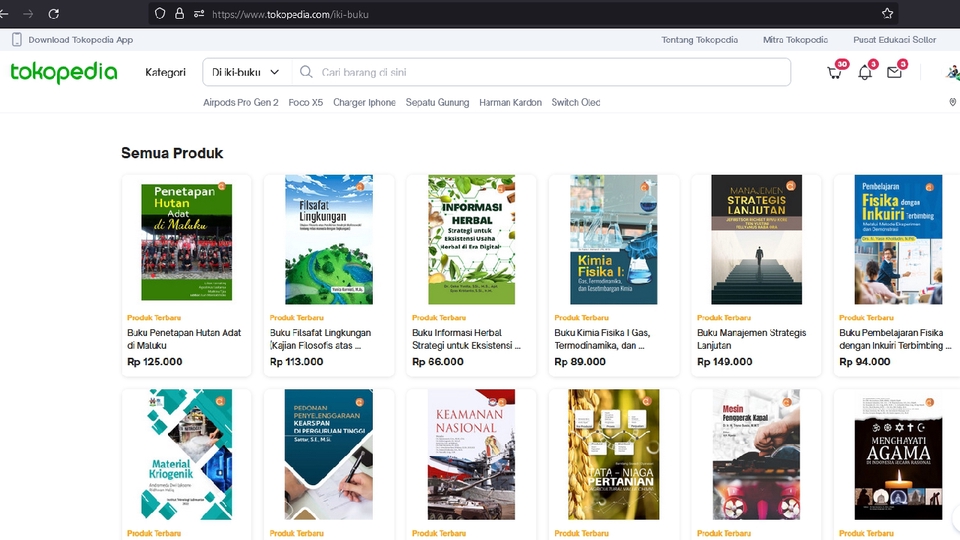Open Material Kriogenik book cover

(x=187, y=454)
